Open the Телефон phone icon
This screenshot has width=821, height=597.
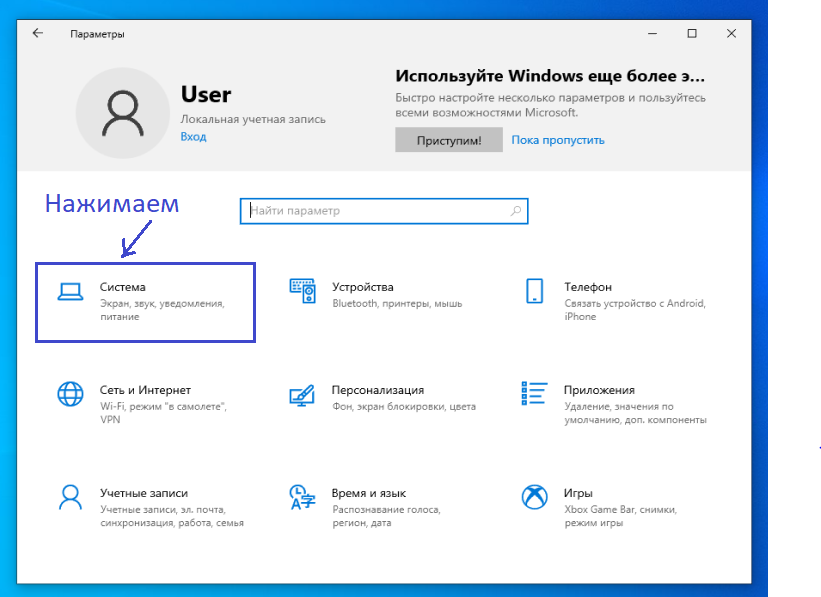[535, 291]
